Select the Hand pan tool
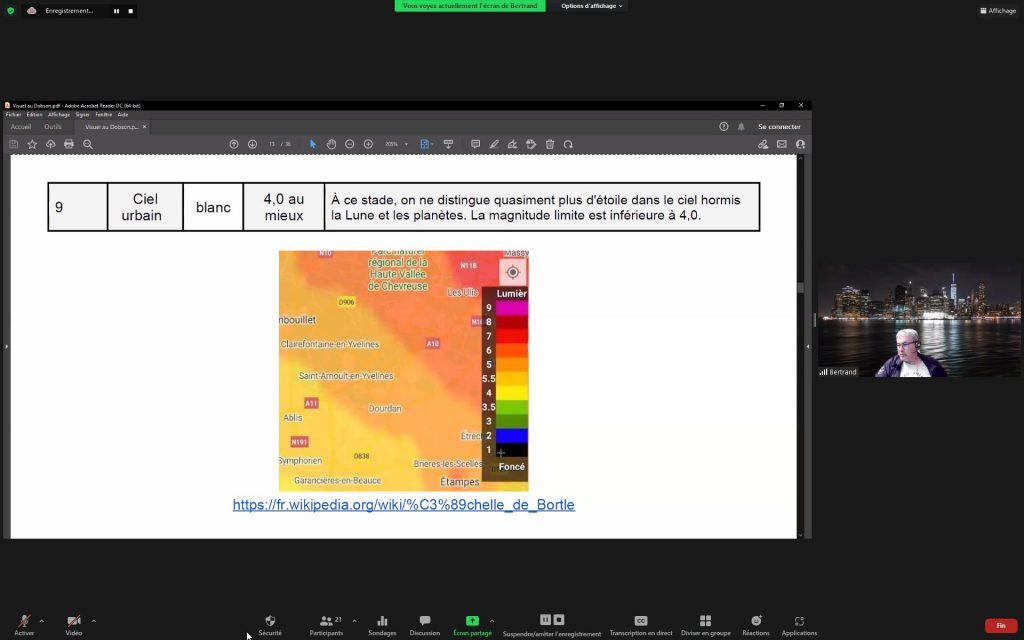 point(331,144)
